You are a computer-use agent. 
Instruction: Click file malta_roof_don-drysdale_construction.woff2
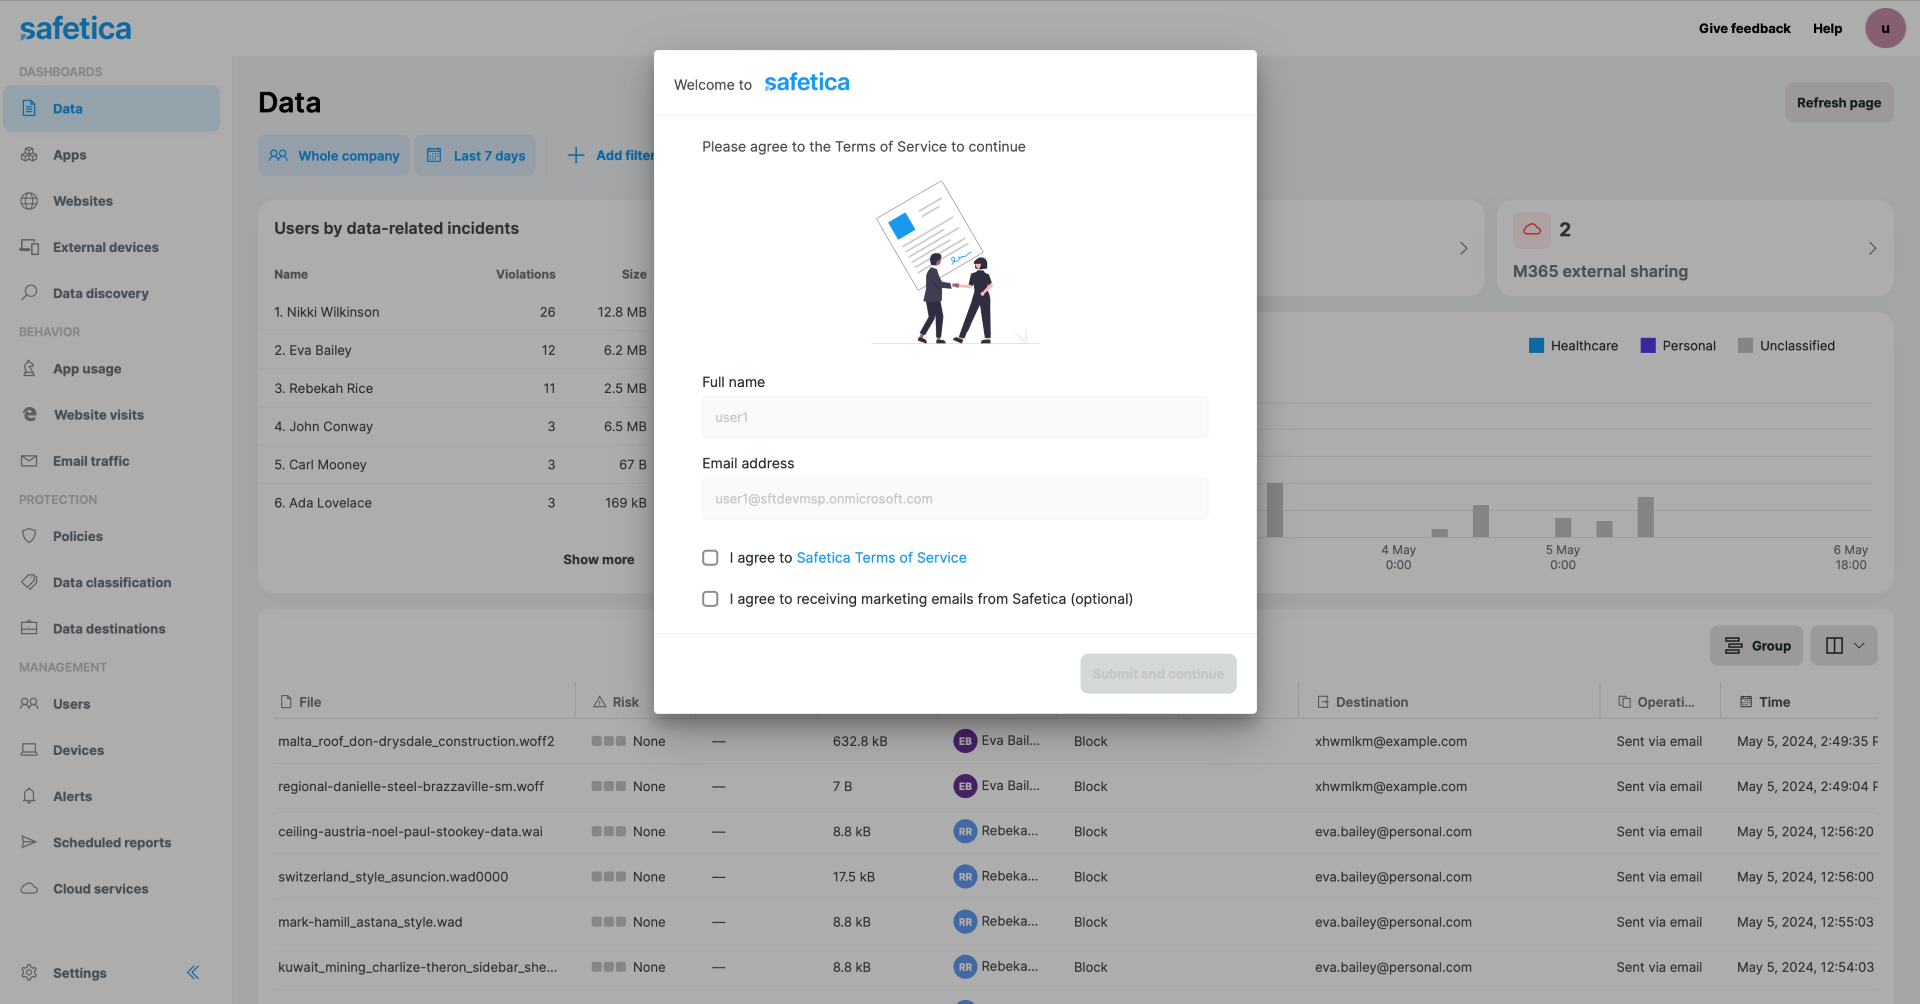click(x=416, y=741)
